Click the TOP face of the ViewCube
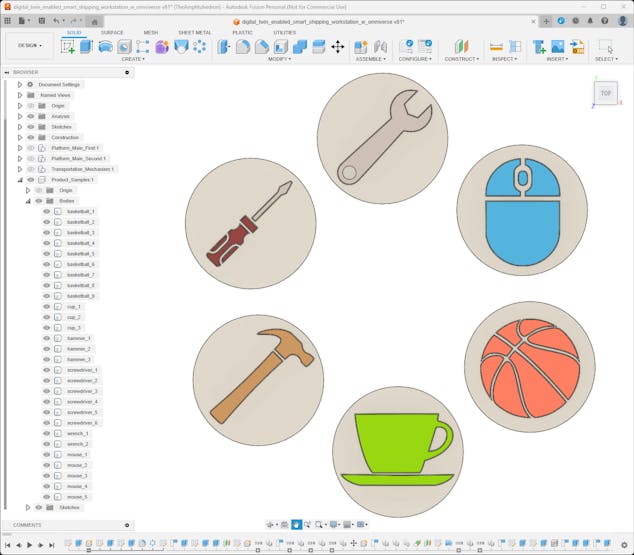634x555 pixels. tap(606, 93)
